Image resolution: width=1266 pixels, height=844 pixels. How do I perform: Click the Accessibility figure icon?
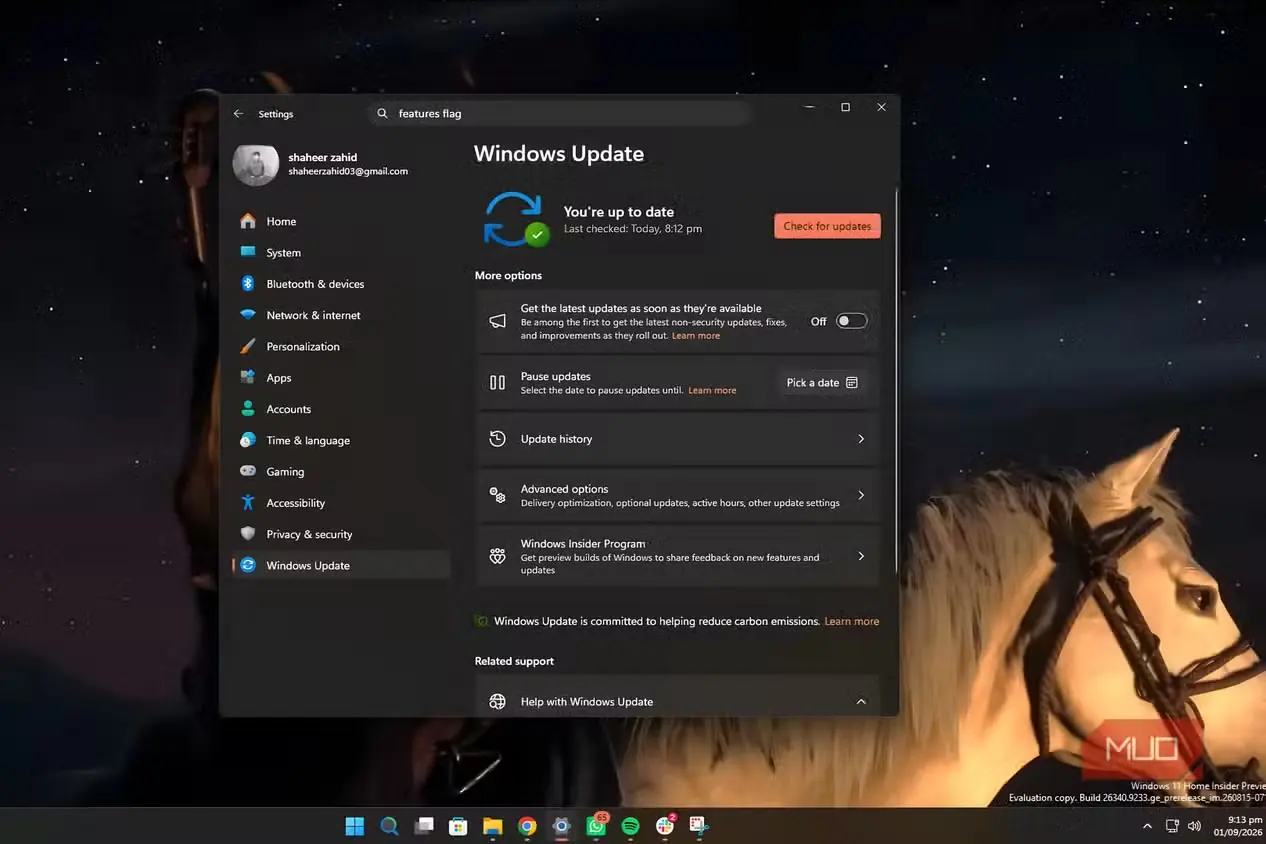coord(248,503)
